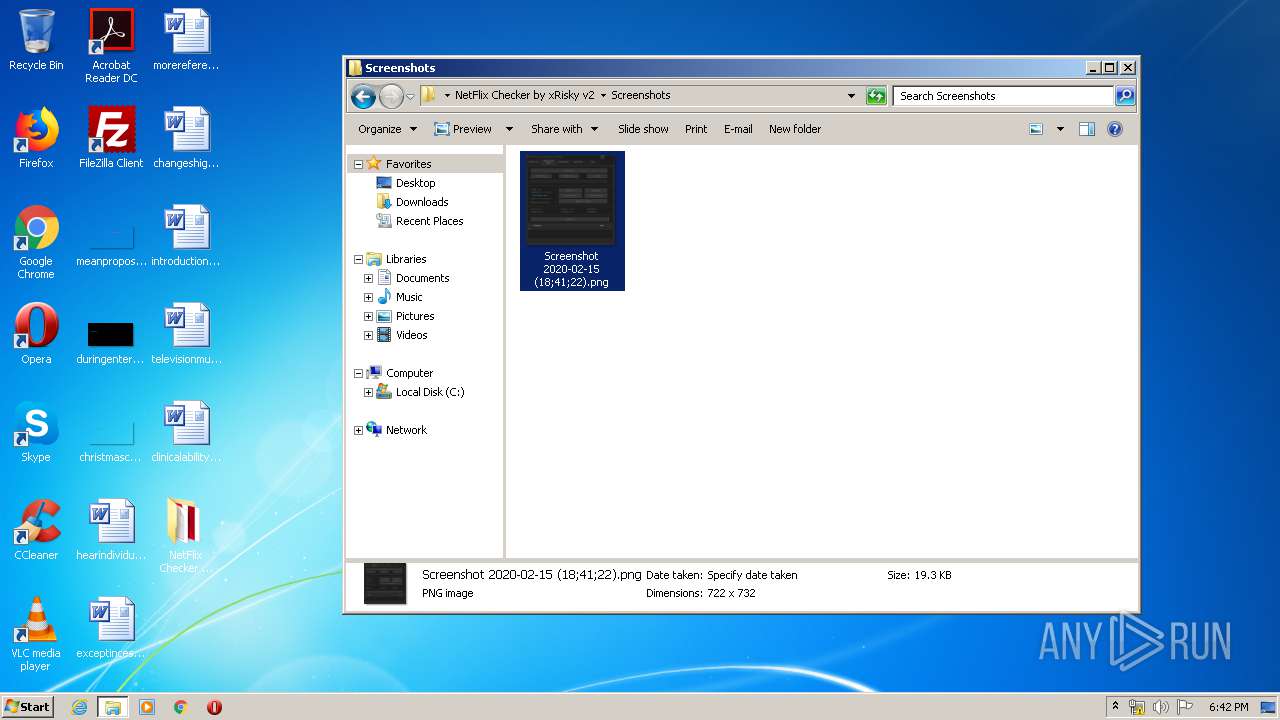The width and height of the screenshot is (1280, 720).
Task: Click the 6:42 PM taskbar clock
Action: point(1228,707)
